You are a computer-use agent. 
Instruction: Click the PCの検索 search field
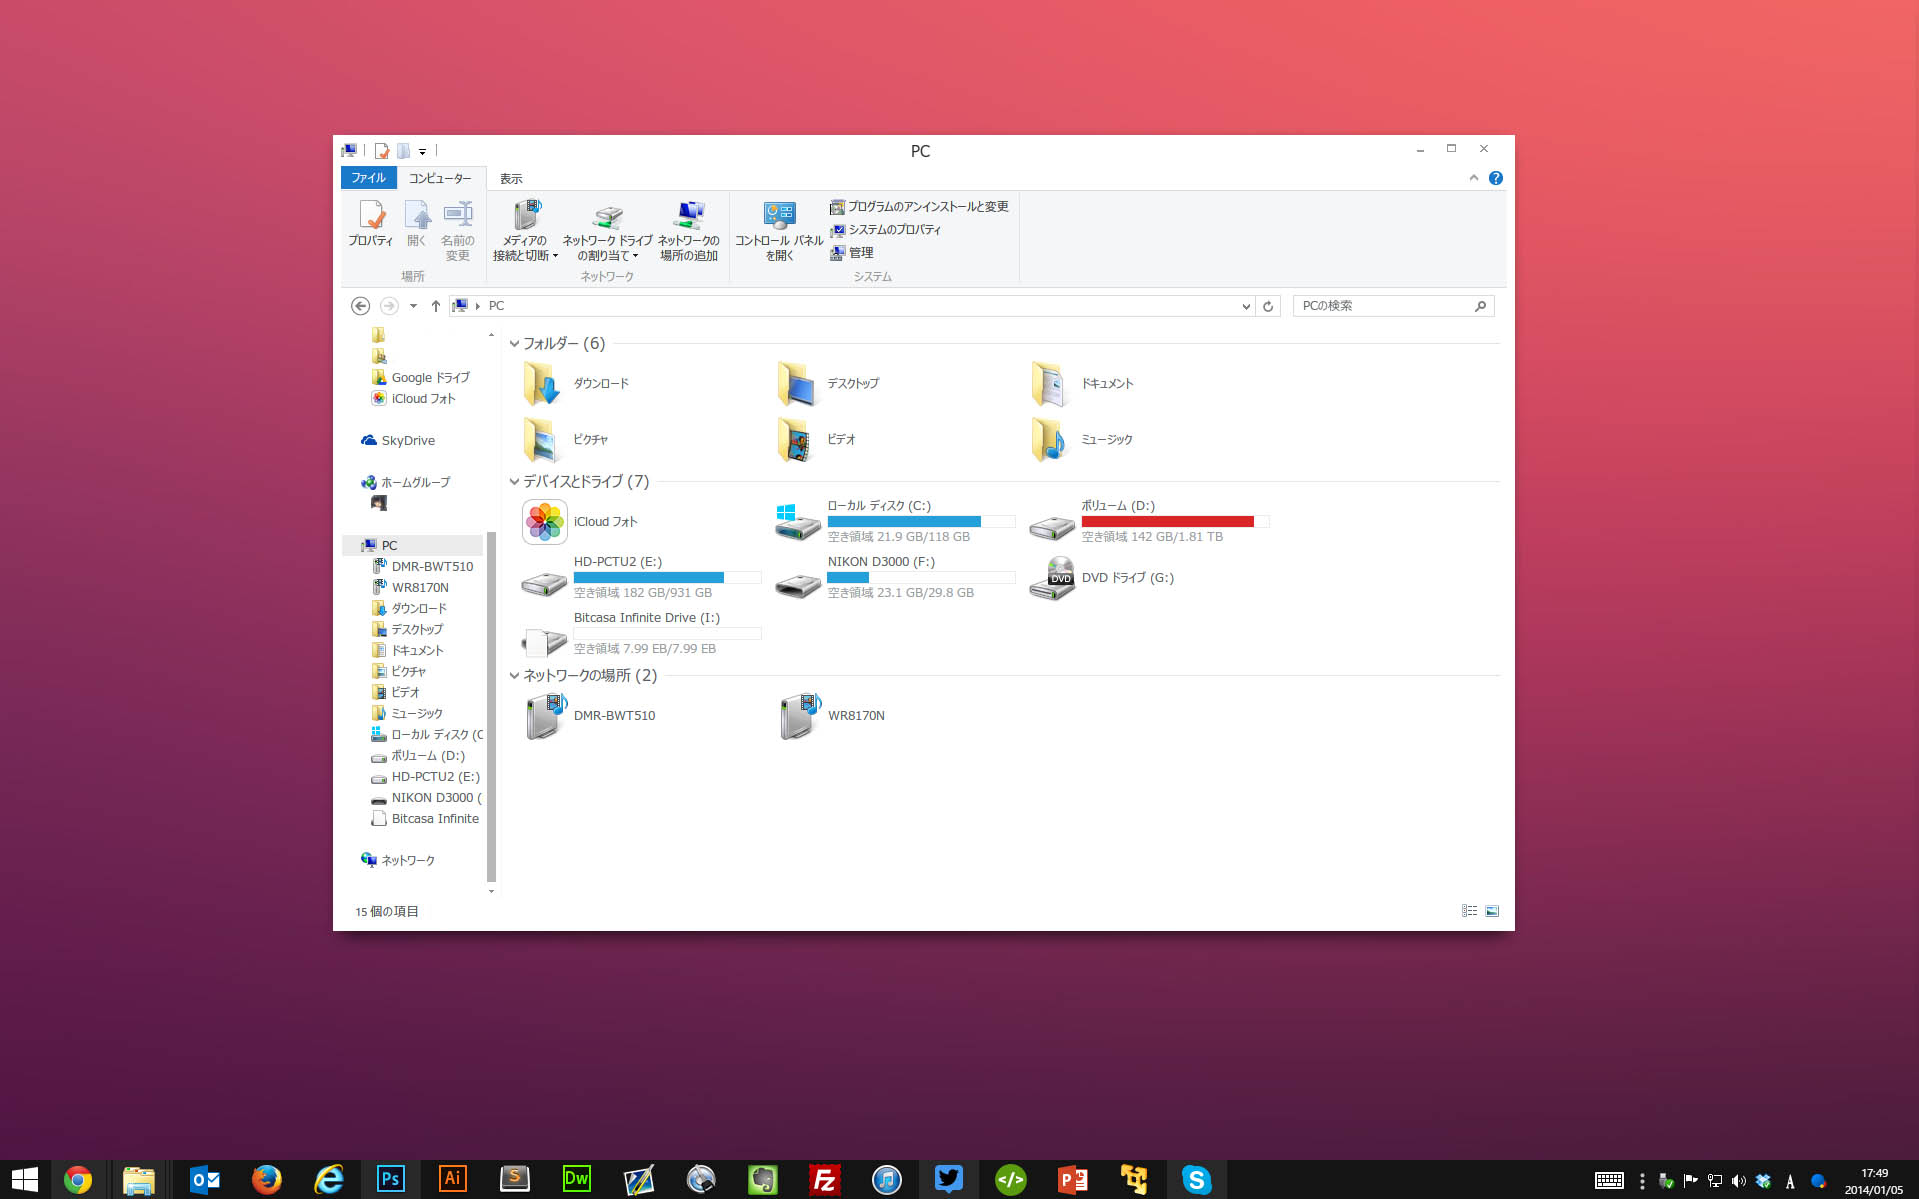[x=1383, y=306]
